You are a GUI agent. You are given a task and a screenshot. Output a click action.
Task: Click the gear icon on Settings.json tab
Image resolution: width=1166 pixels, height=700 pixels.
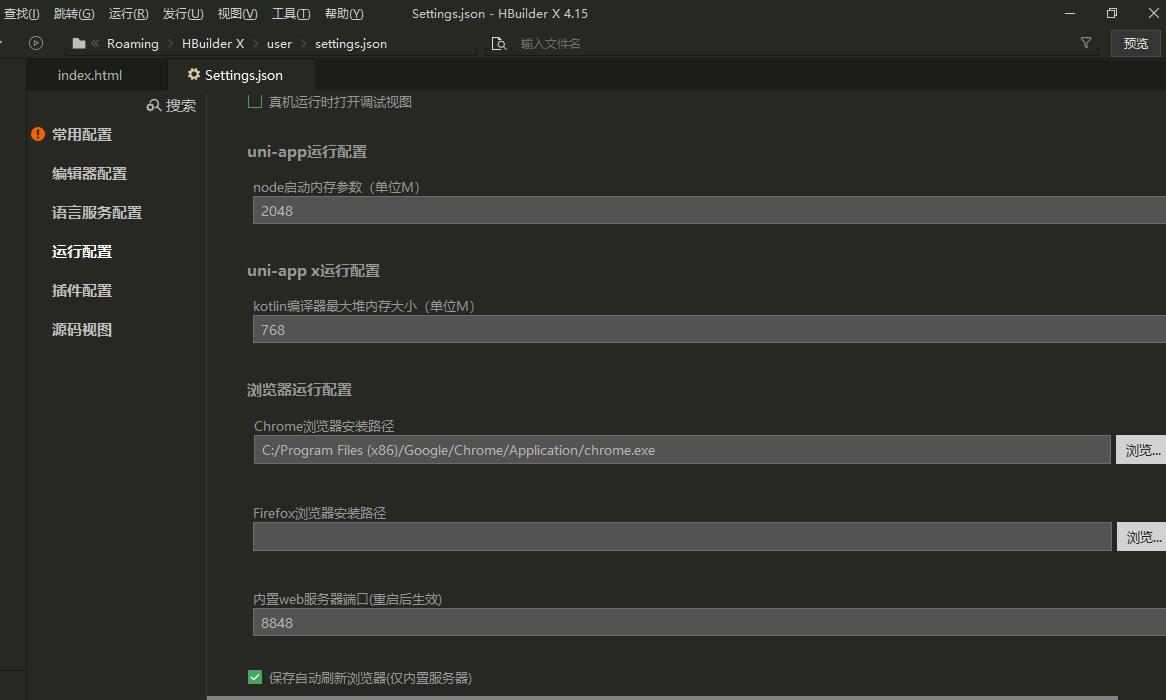194,74
